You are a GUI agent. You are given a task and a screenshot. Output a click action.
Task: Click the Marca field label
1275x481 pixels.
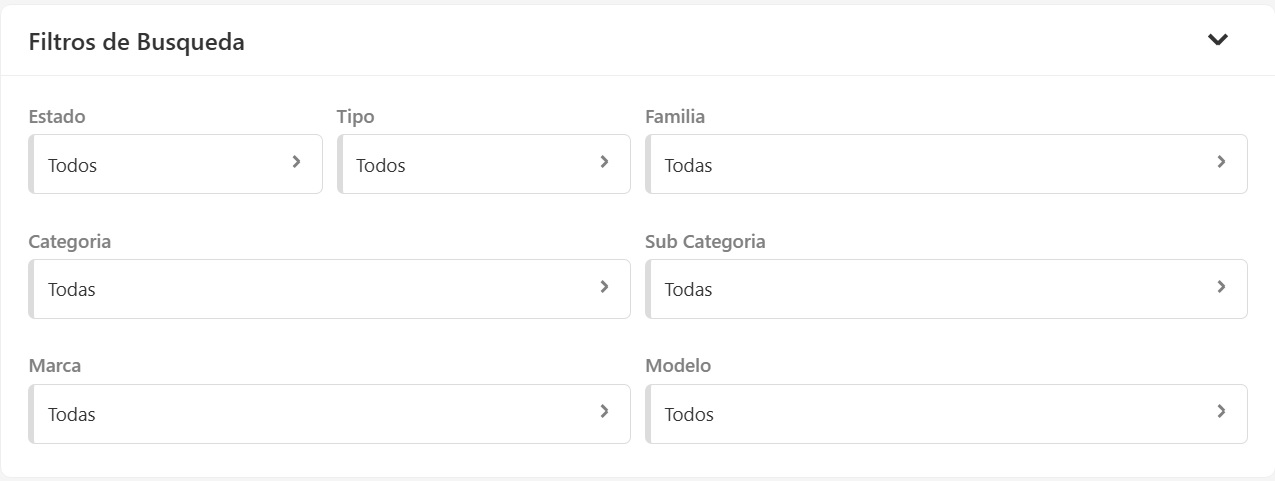[x=55, y=366]
